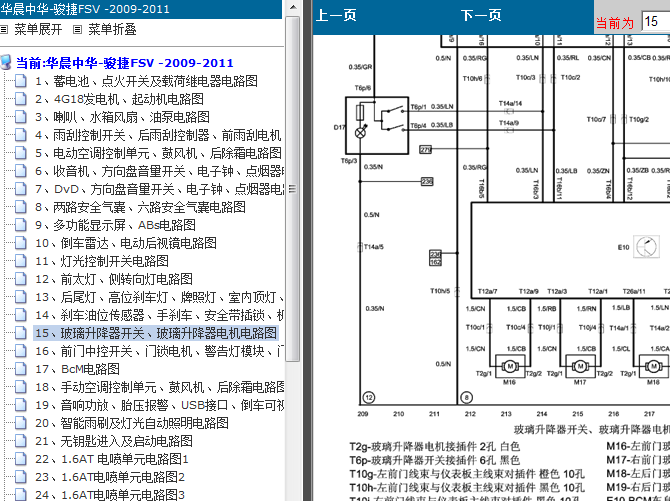Click page icon of item 20 智能雨刷
Screen dimensions: 670x501
(21, 422)
